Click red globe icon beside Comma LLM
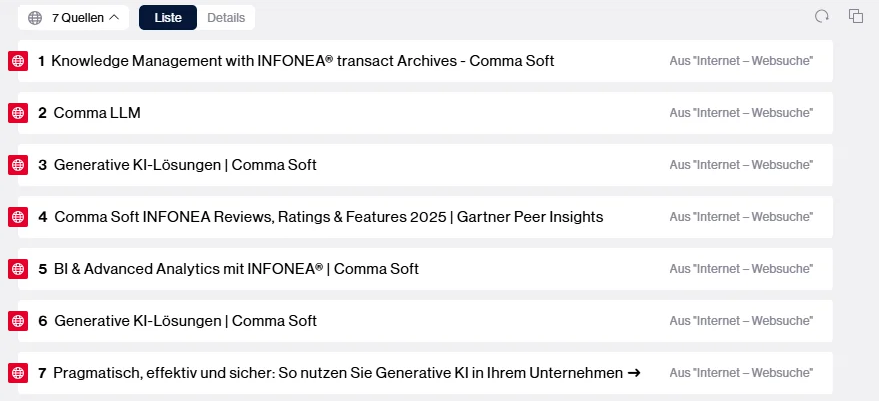The image size is (879, 401). [17, 113]
